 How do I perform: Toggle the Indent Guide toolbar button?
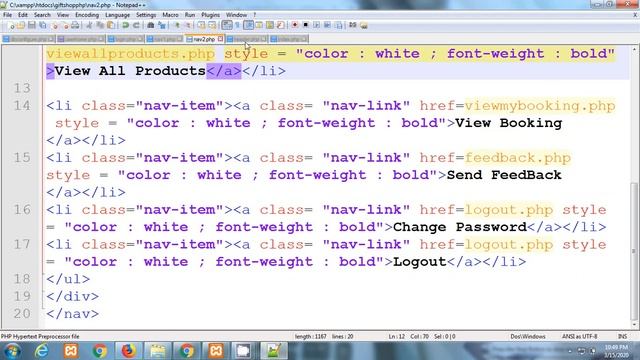point(248,25)
